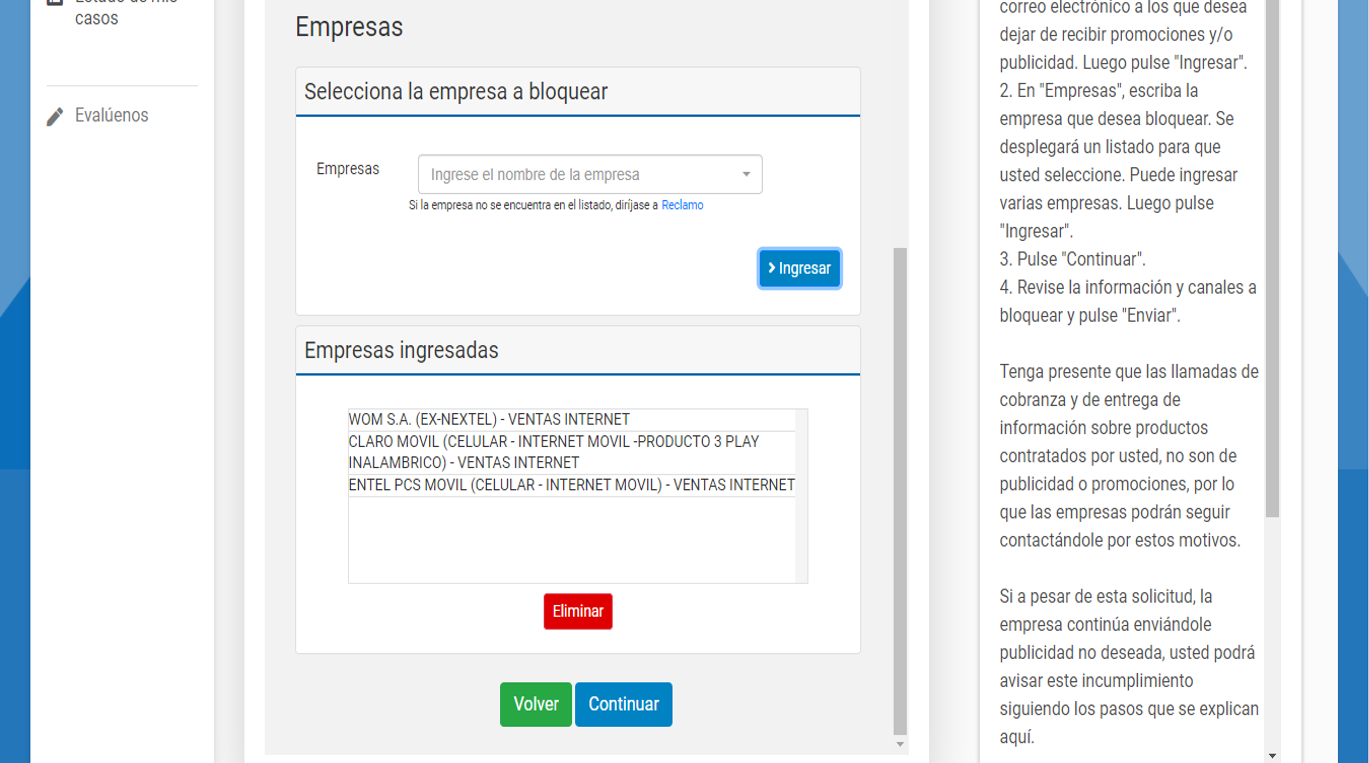The width and height of the screenshot is (1369, 763).
Task: Click the form scrollbar down arrow
Action: (x=900, y=745)
